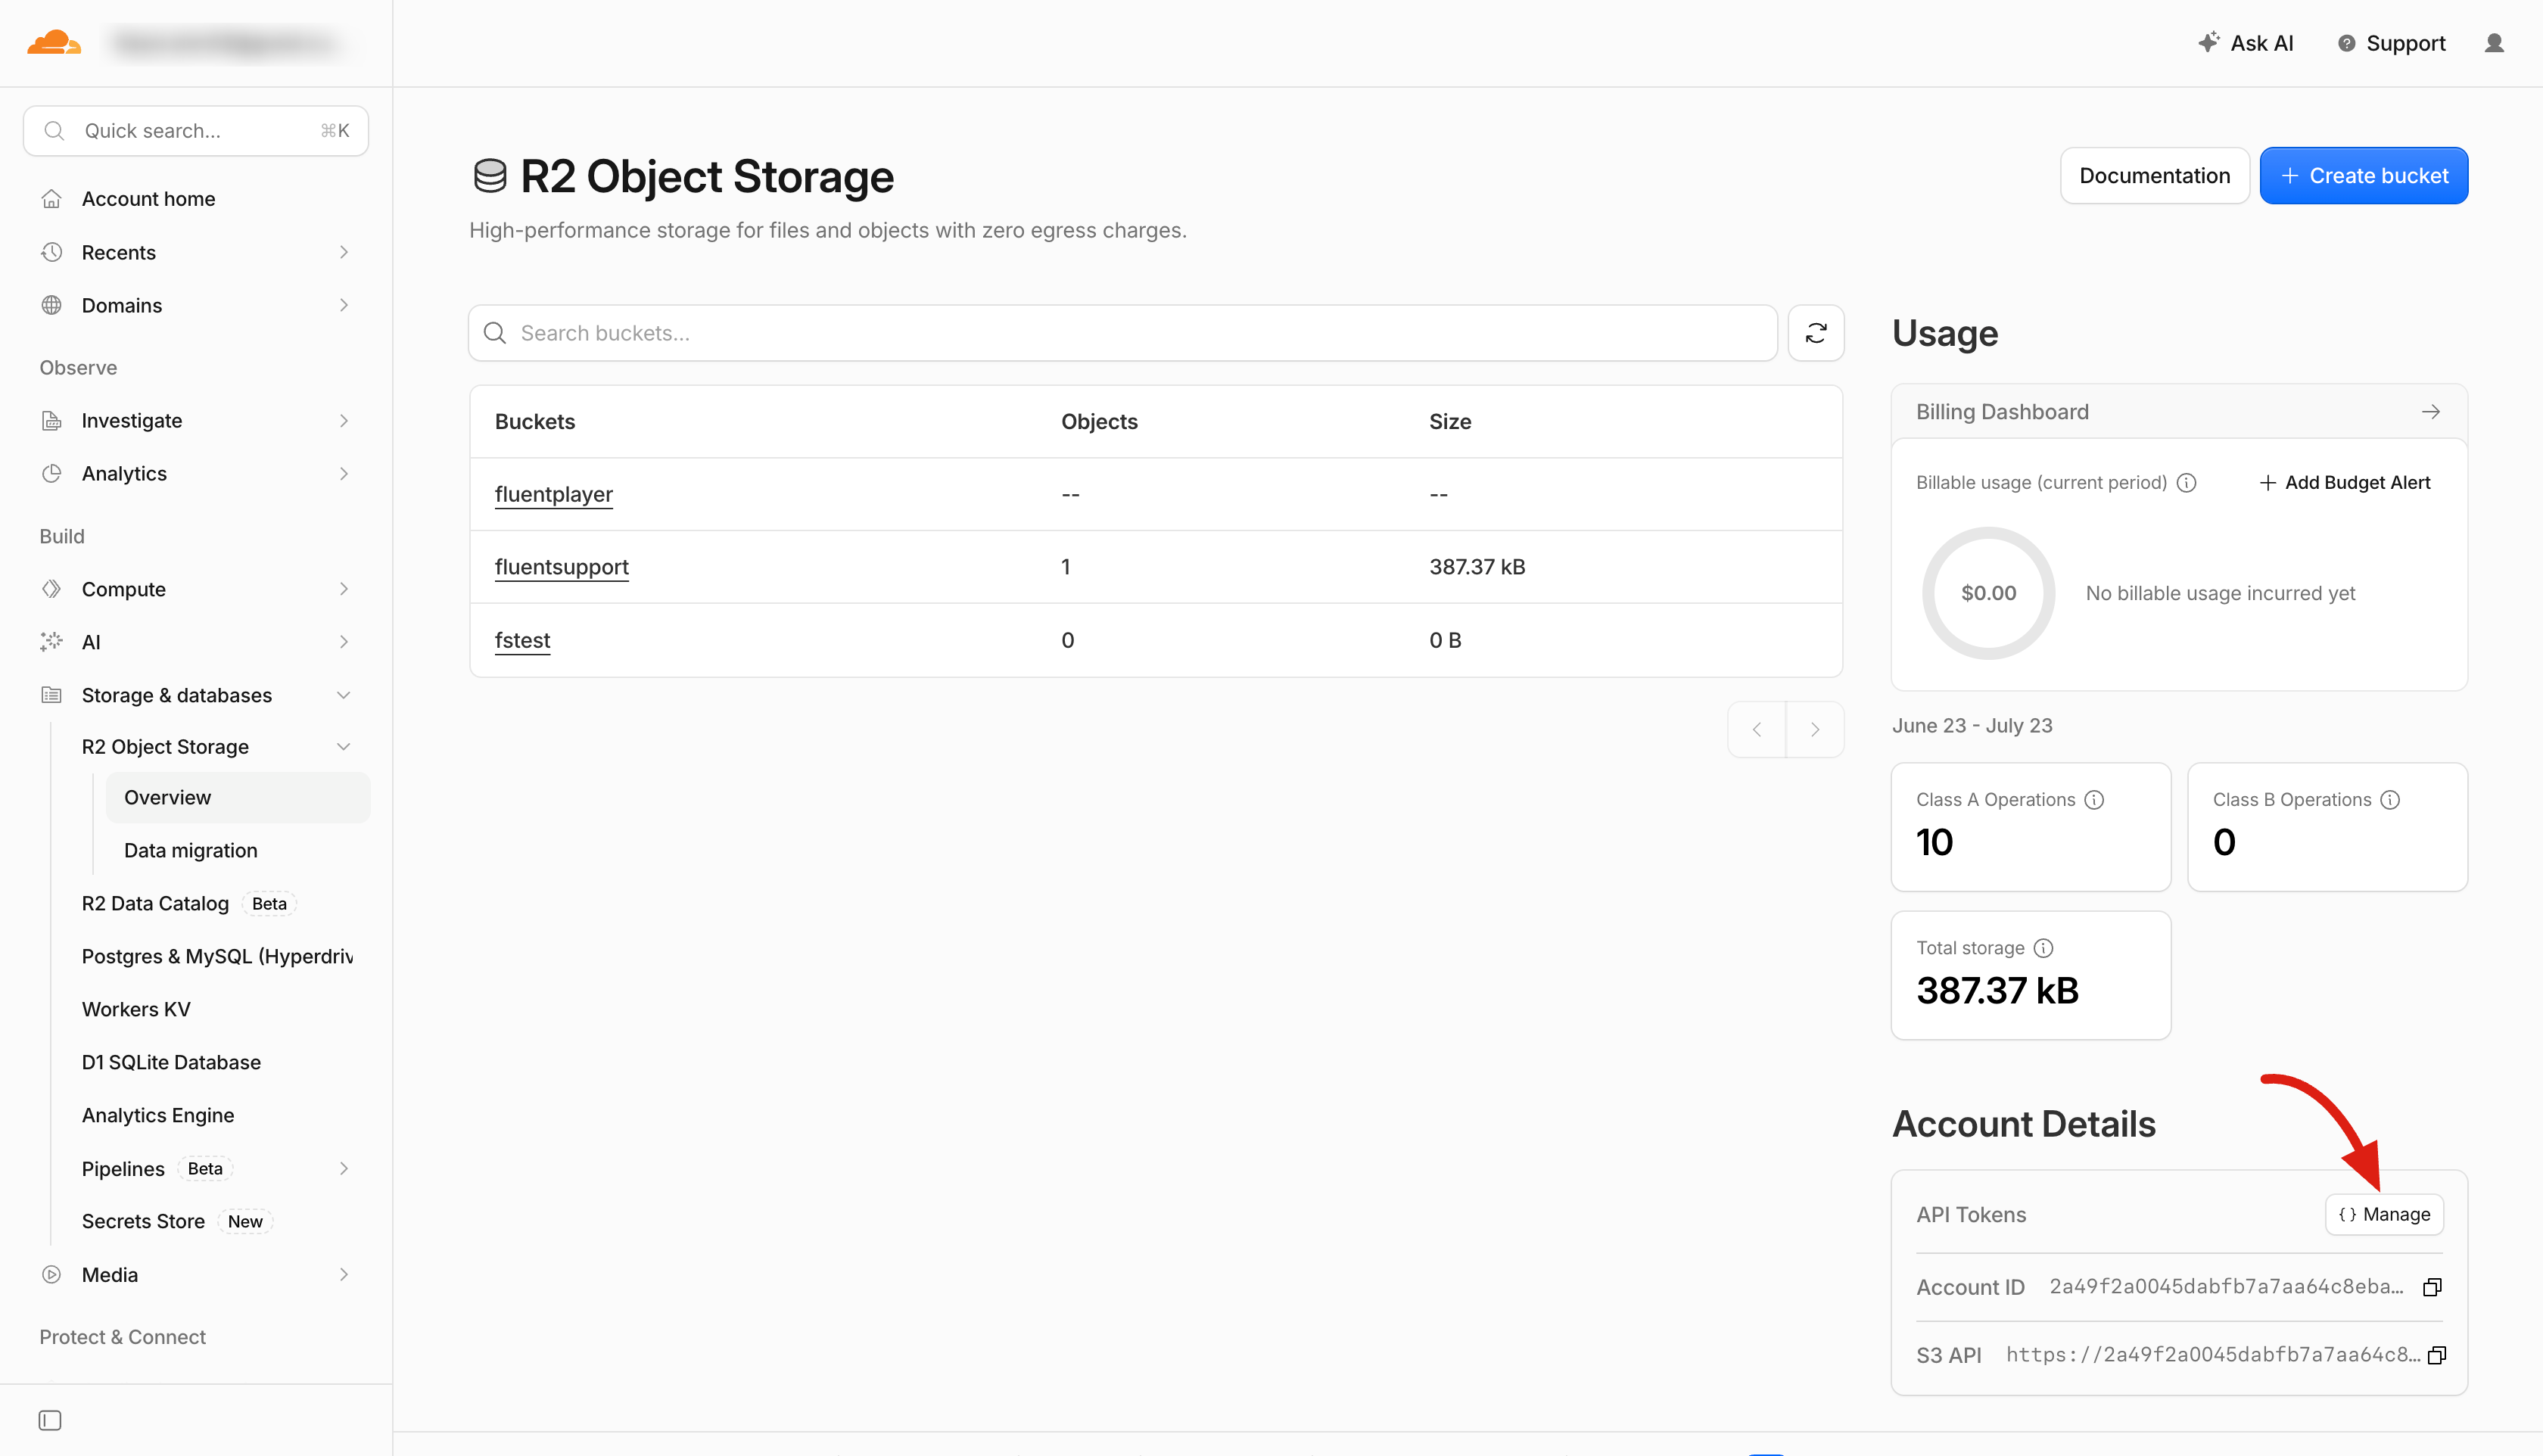Expand the Analytics chevron
Viewport: 2543px width, 1456px height.
(x=344, y=473)
